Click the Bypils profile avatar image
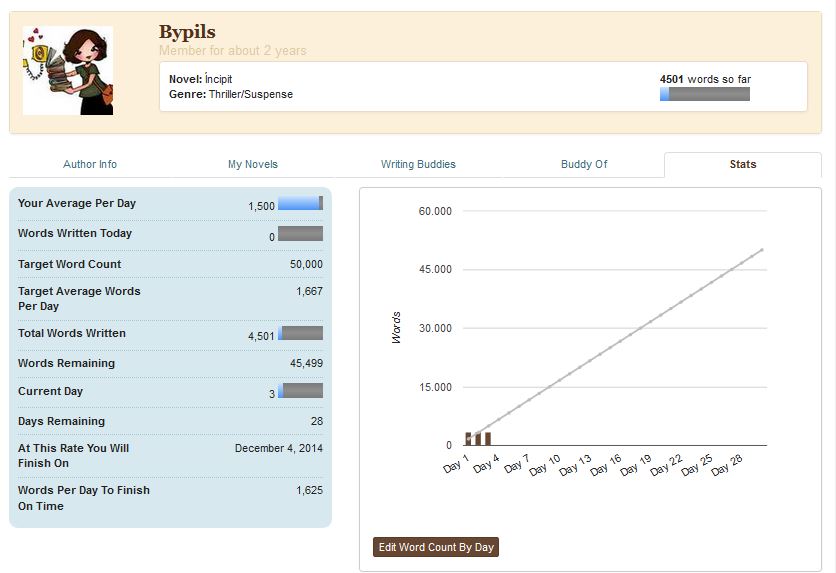This screenshot has height=573, width=836. (x=67, y=71)
